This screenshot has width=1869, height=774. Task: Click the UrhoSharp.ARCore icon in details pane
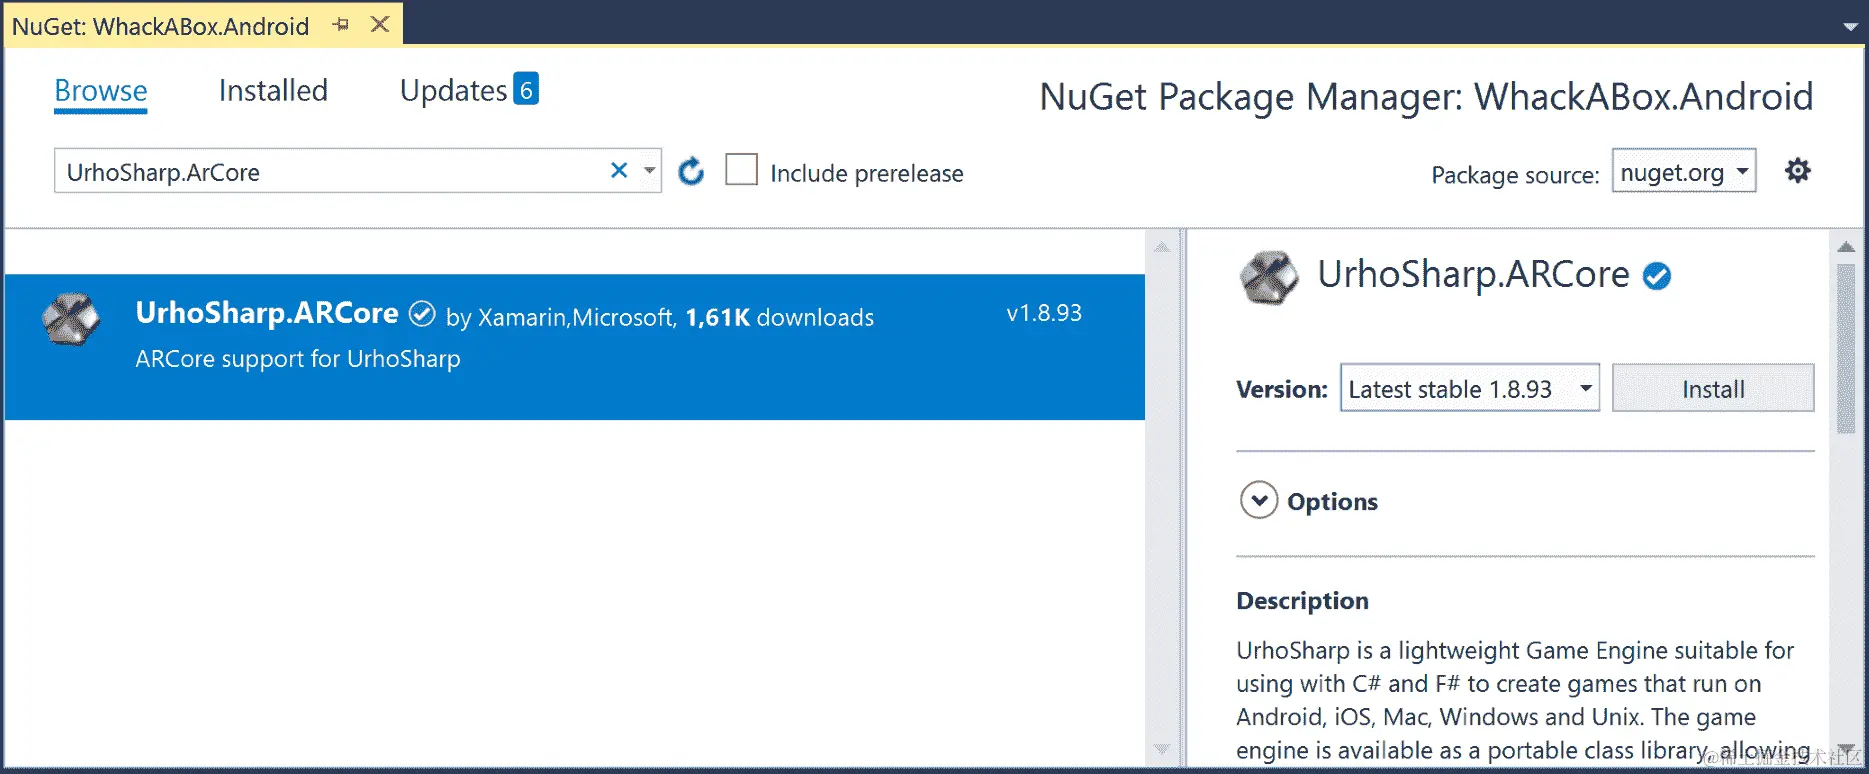pos(1269,277)
